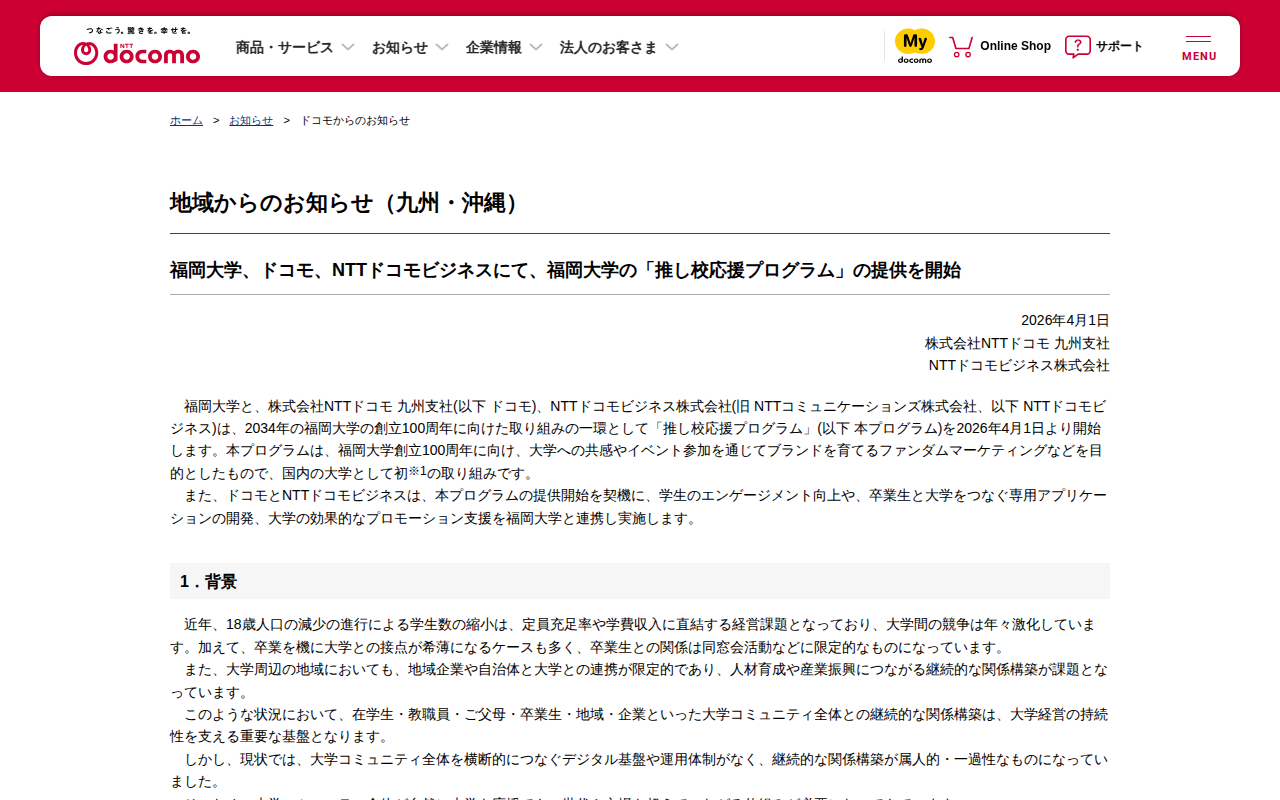Click the paragraph starting また、大学周辺の地域においても
Screen dimensions: 1280x800
640,681
